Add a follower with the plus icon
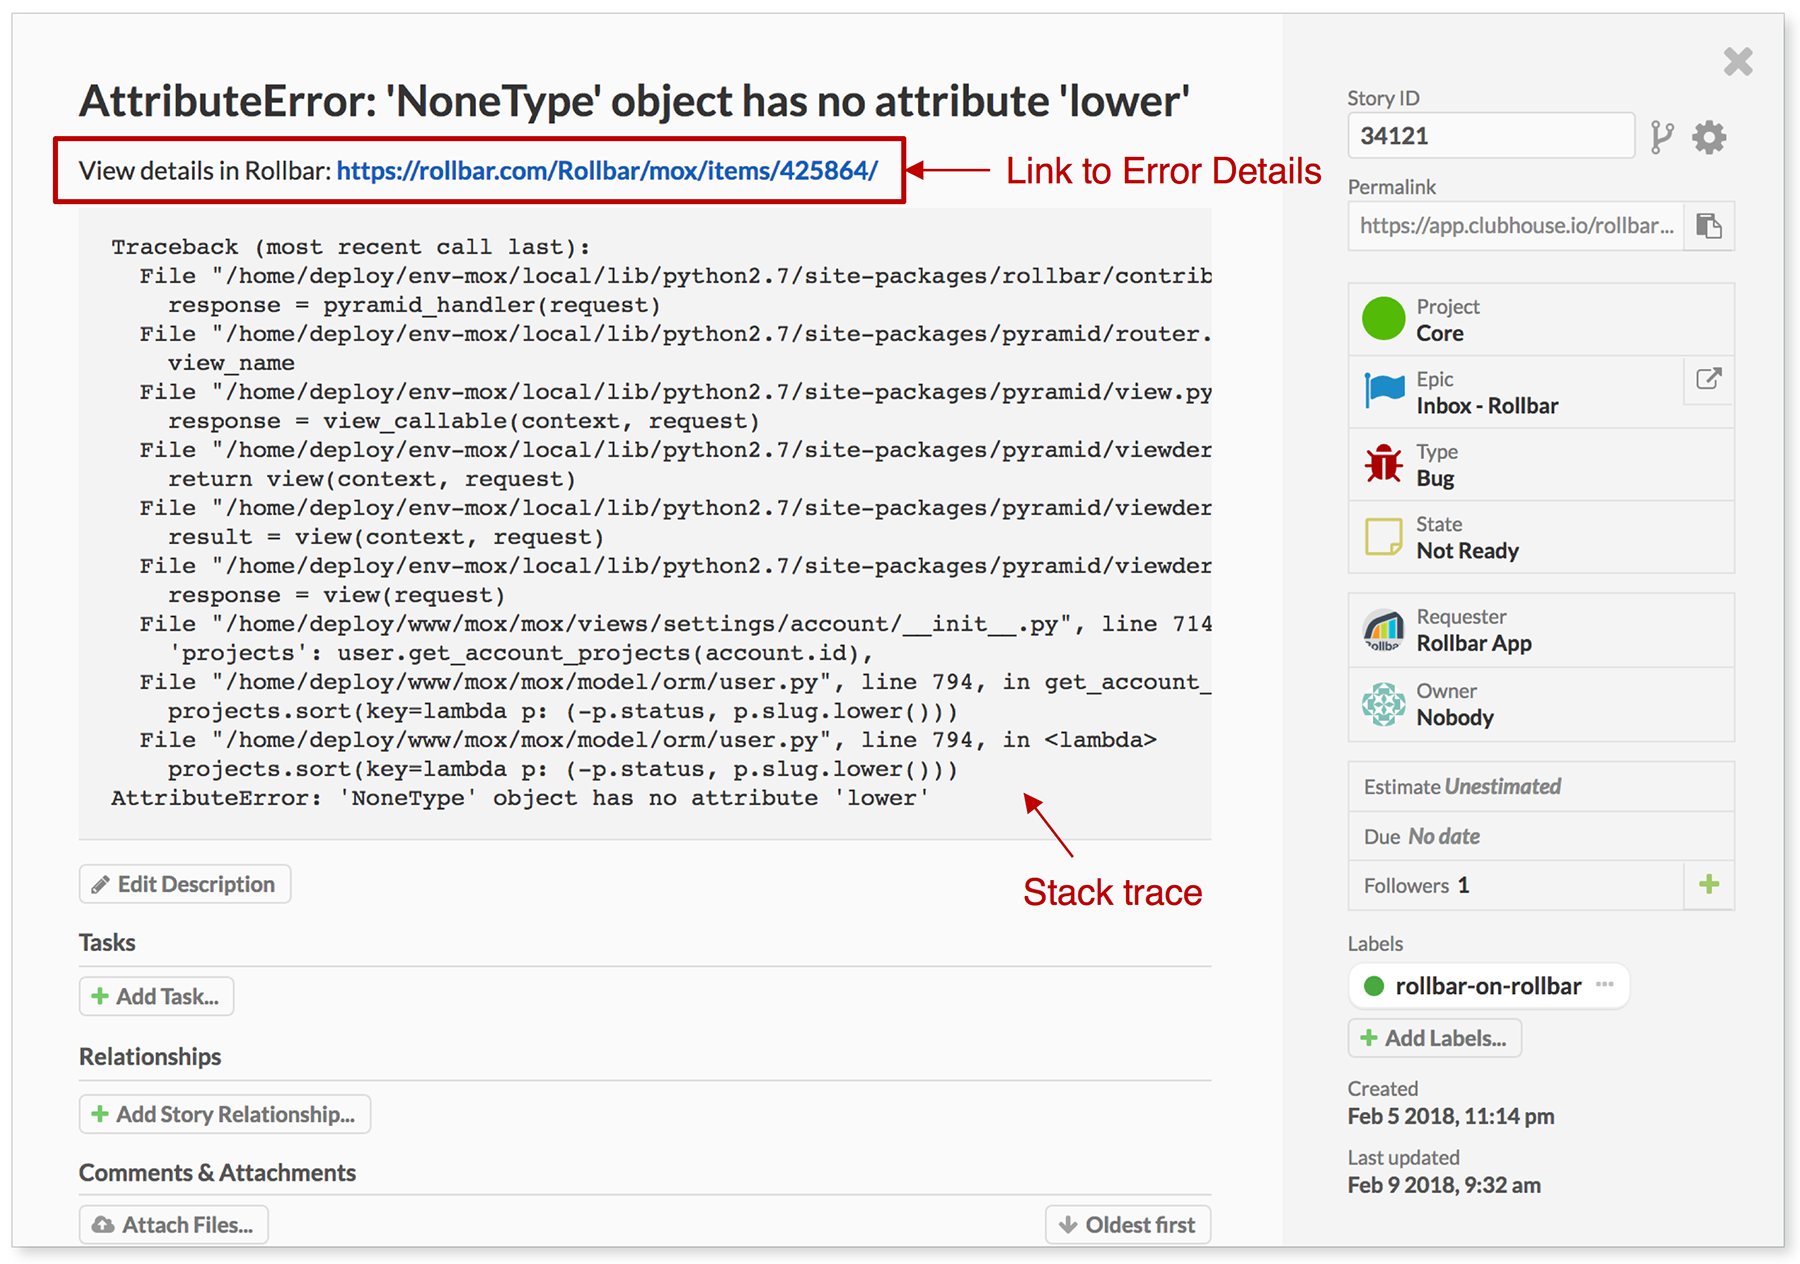The image size is (1800, 1264). pyautogui.click(x=1709, y=884)
